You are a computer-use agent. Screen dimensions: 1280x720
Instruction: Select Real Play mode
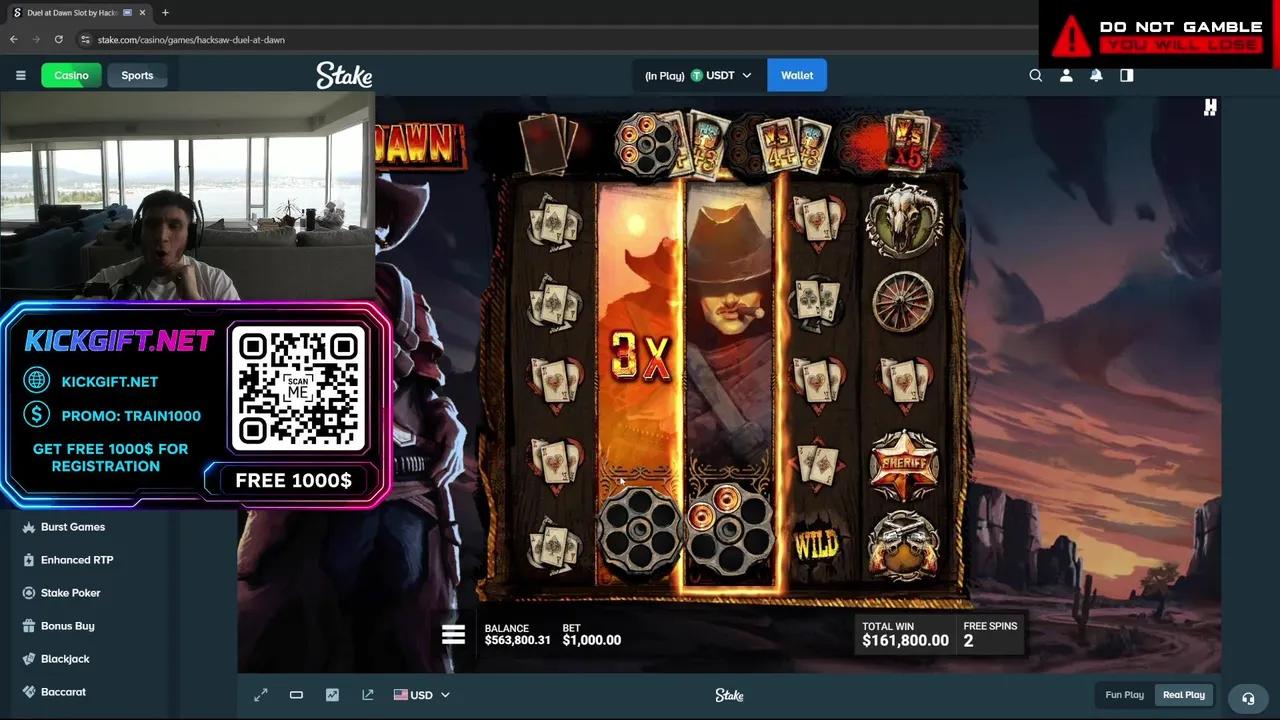coord(1184,695)
